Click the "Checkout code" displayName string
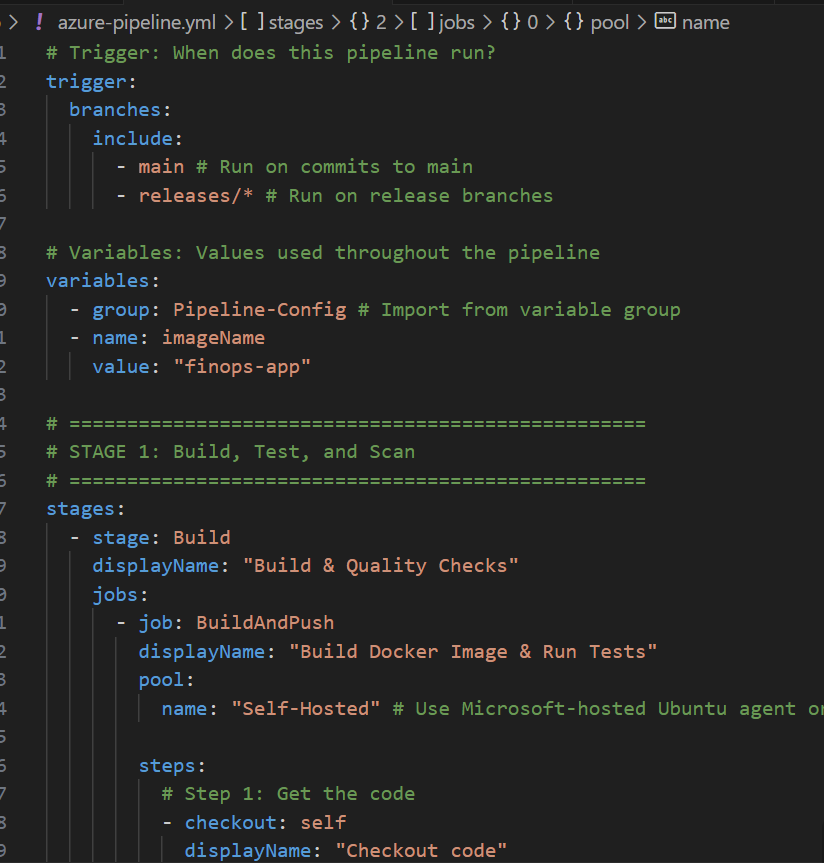Screen dimensions: 824x863 pos(421,850)
